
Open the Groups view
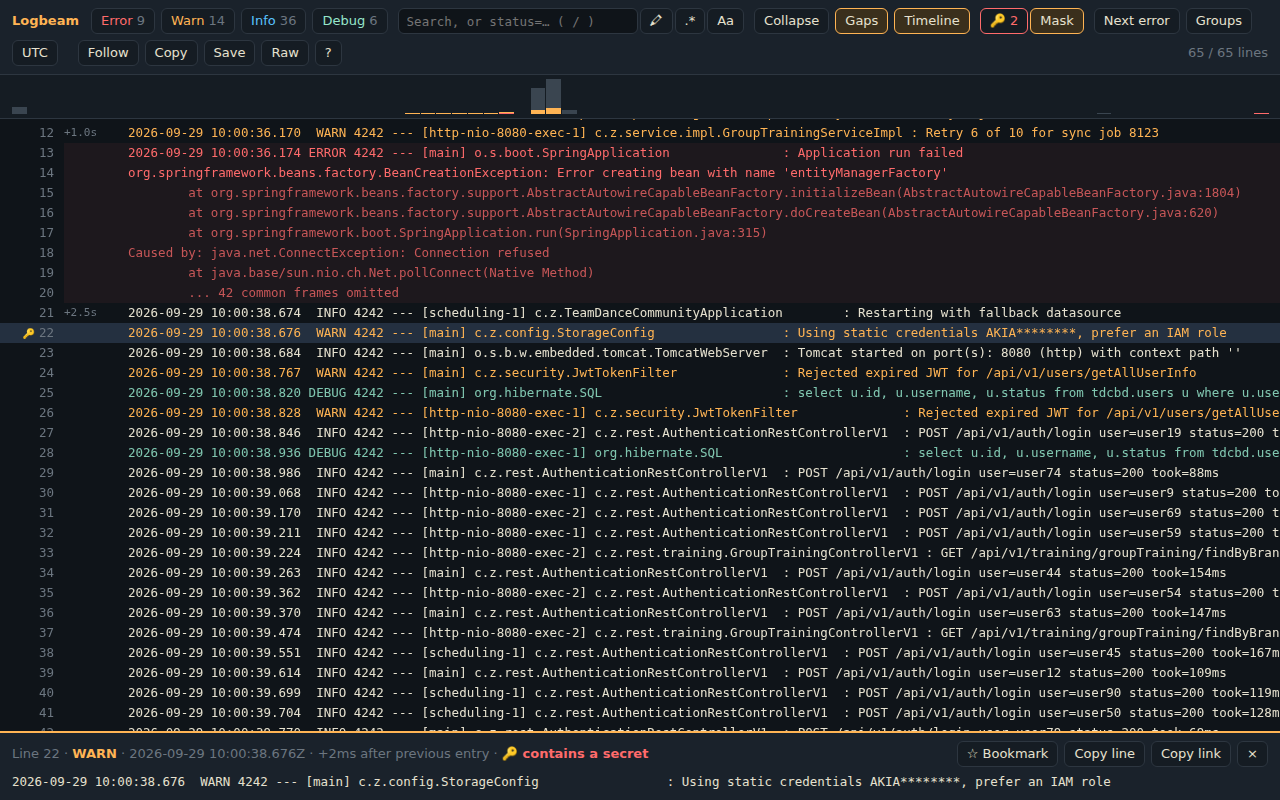coord(1219,21)
